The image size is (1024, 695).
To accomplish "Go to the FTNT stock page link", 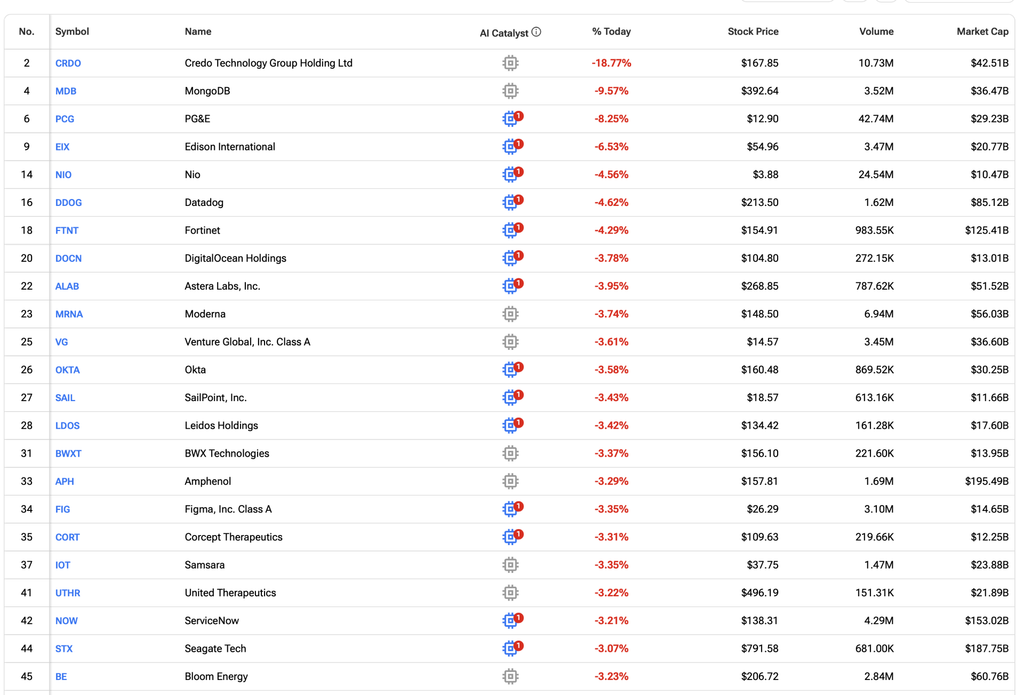I will tap(67, 231).
